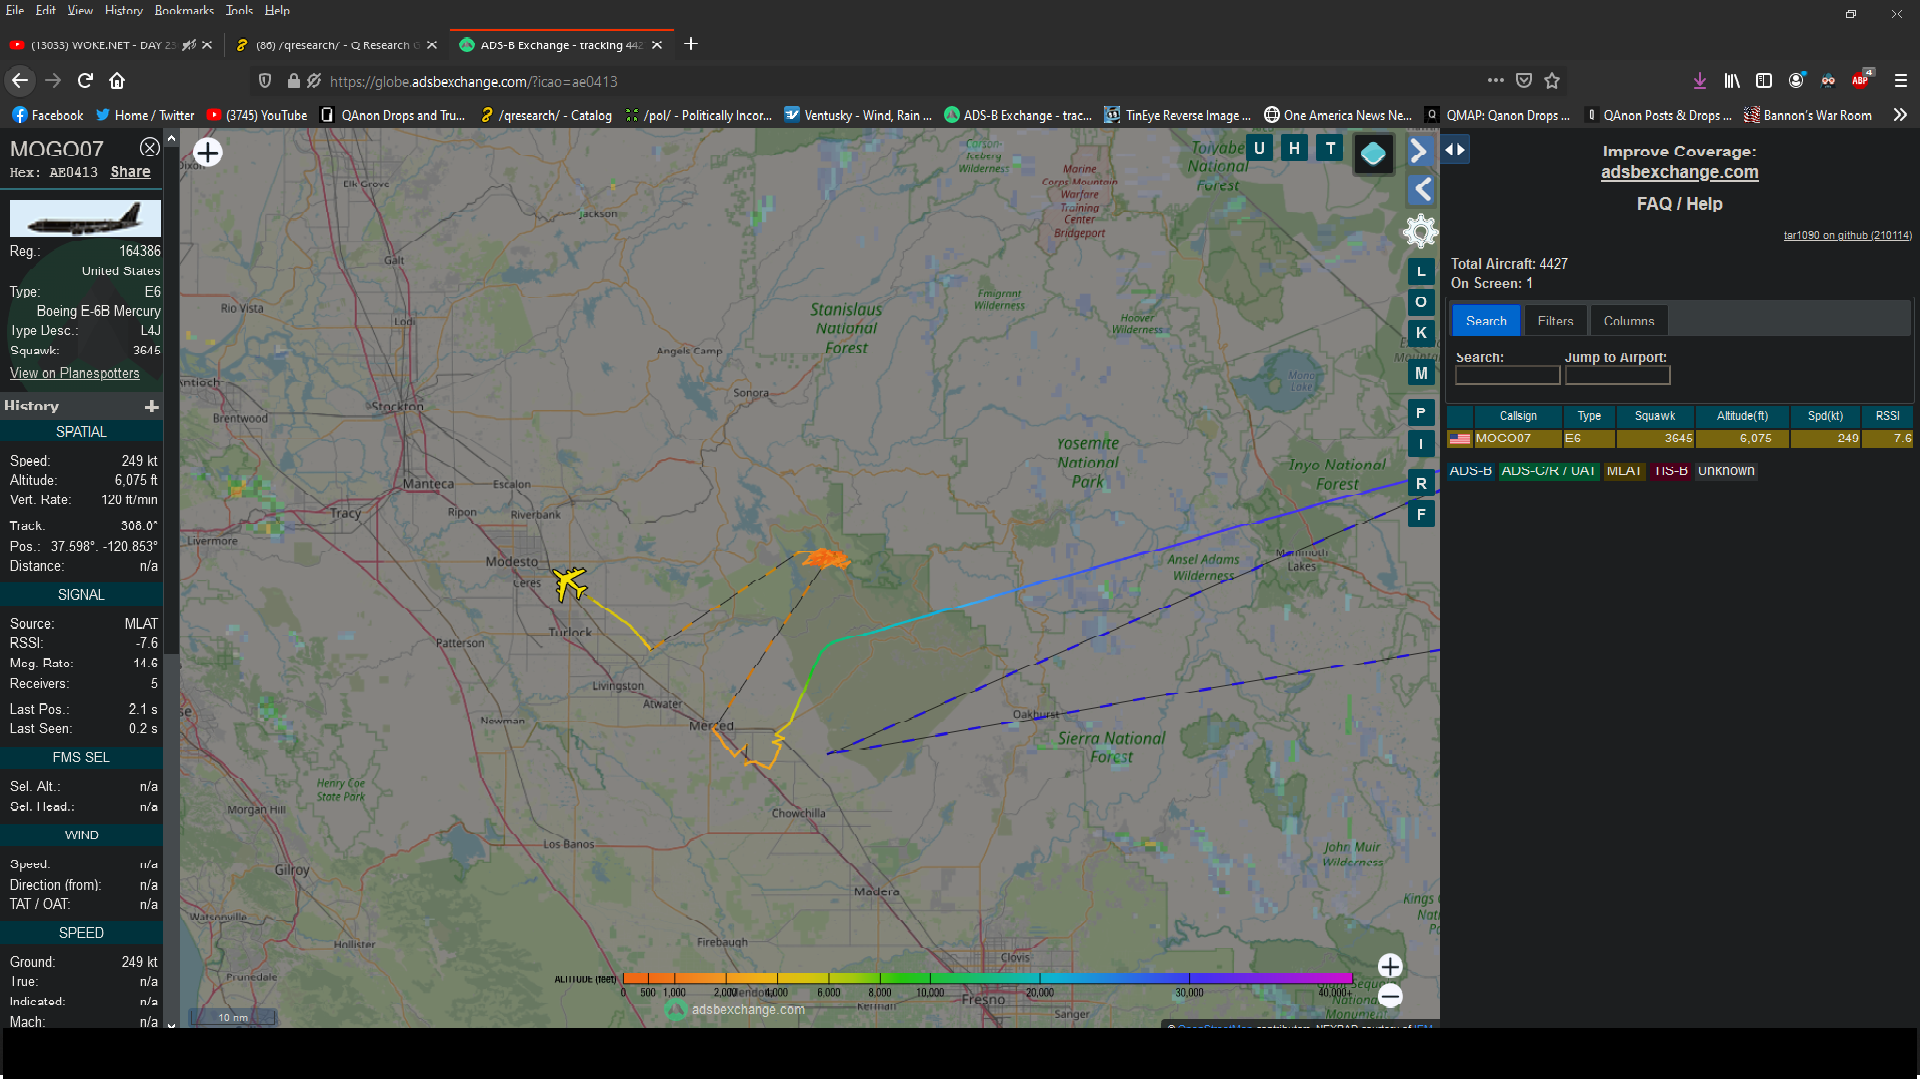Open the map layer selector diamond
This screenshot has width=1920, height=1080.
[x=1373, y=154]
